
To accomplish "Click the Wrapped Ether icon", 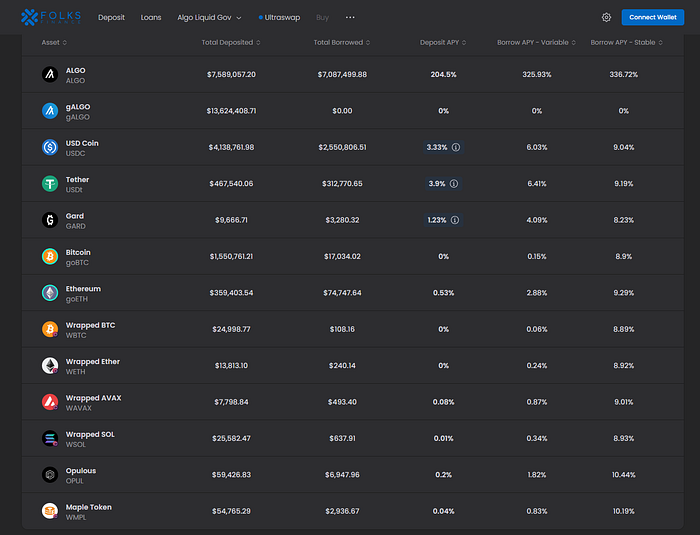I will click(50, 365).
